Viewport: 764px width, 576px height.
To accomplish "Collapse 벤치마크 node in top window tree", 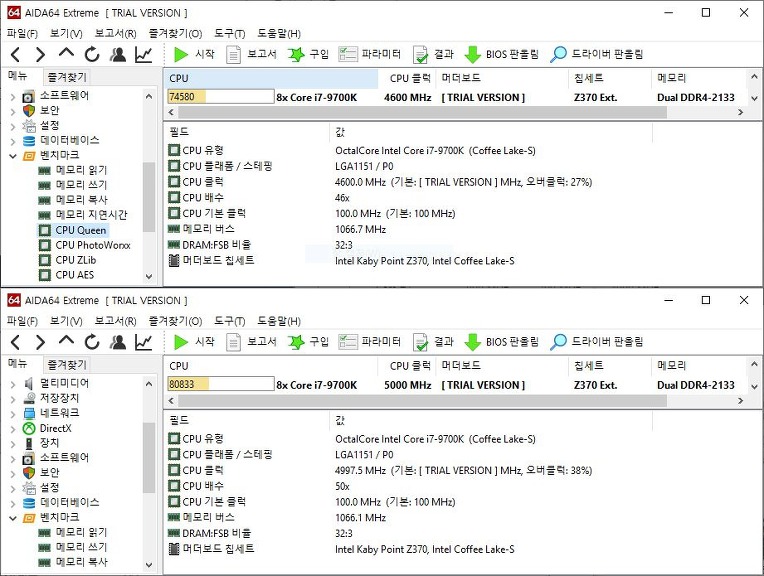I will pos(13,156).
